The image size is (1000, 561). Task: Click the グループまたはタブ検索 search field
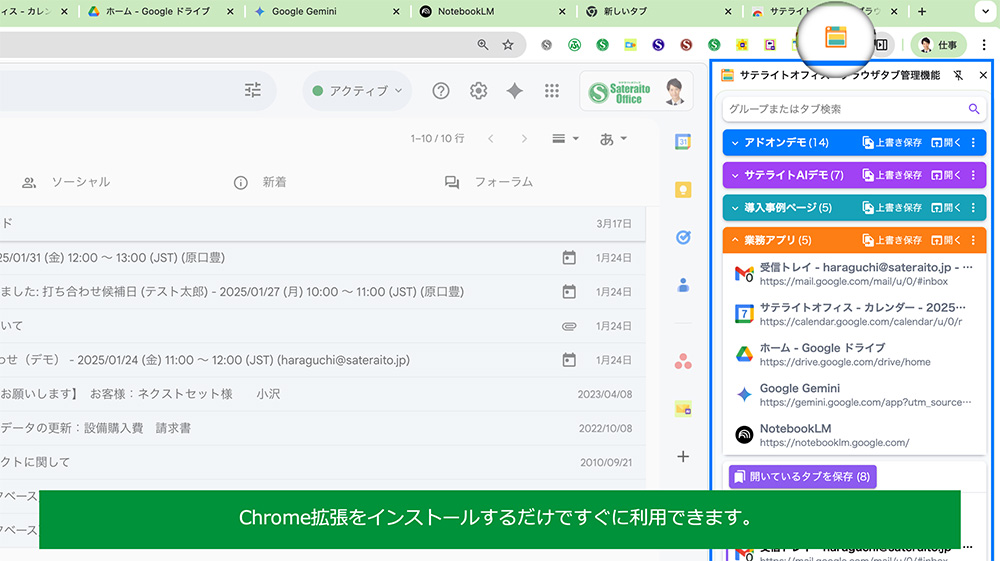pos(854,109)
